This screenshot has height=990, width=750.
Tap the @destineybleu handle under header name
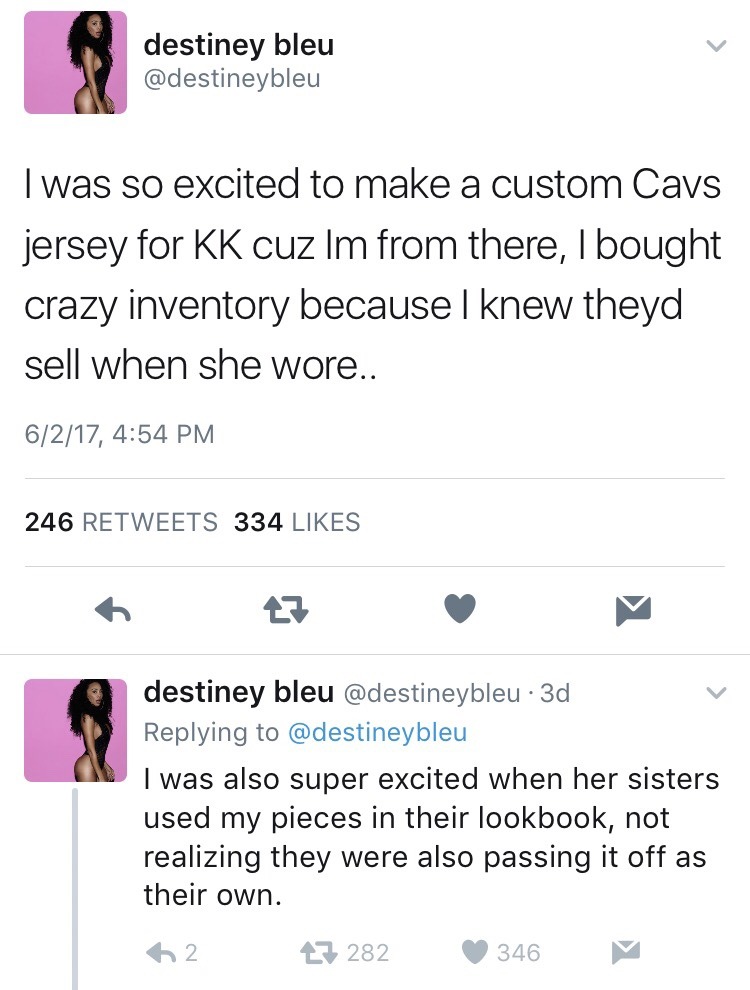(233, 78)
